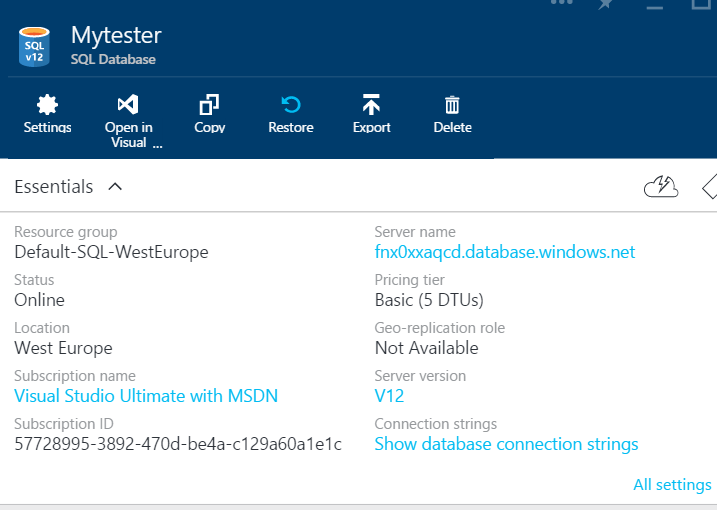Viewport: 717px width, 510px height.
Task: Click the Export arrow icon
Action: pyautogui.click(x=371, y=105)
